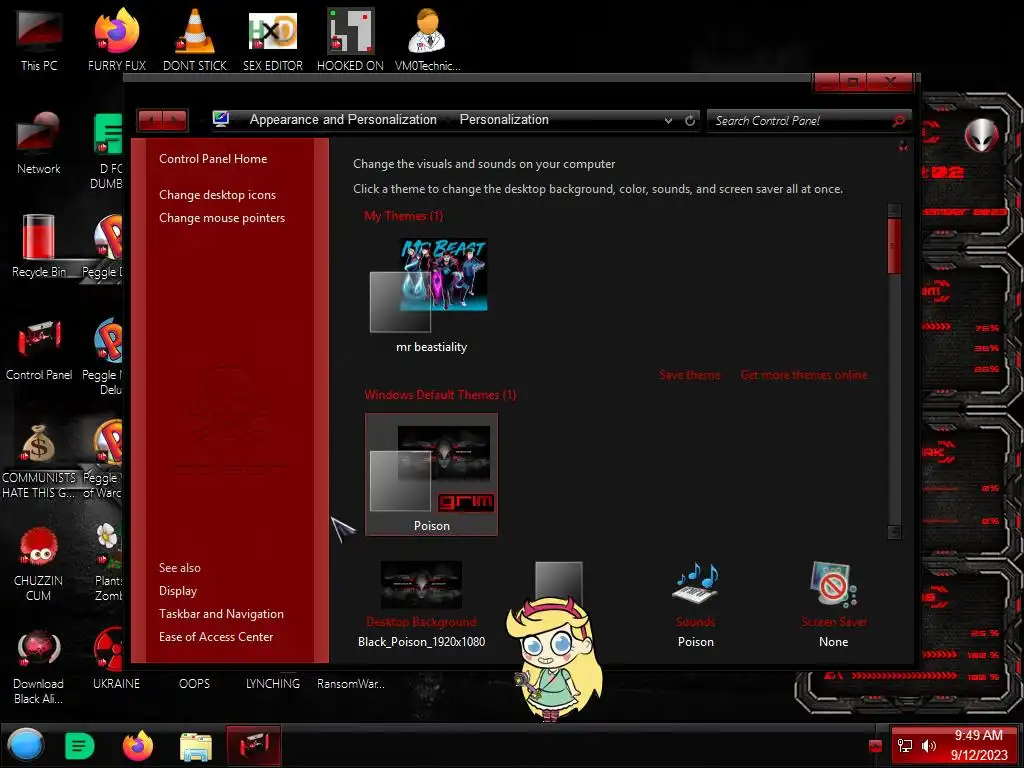Image resolution: width=1024 pixels, height=768 pixels.
Task: Click the Personalization breadcrumb
Action: [504, 120]
